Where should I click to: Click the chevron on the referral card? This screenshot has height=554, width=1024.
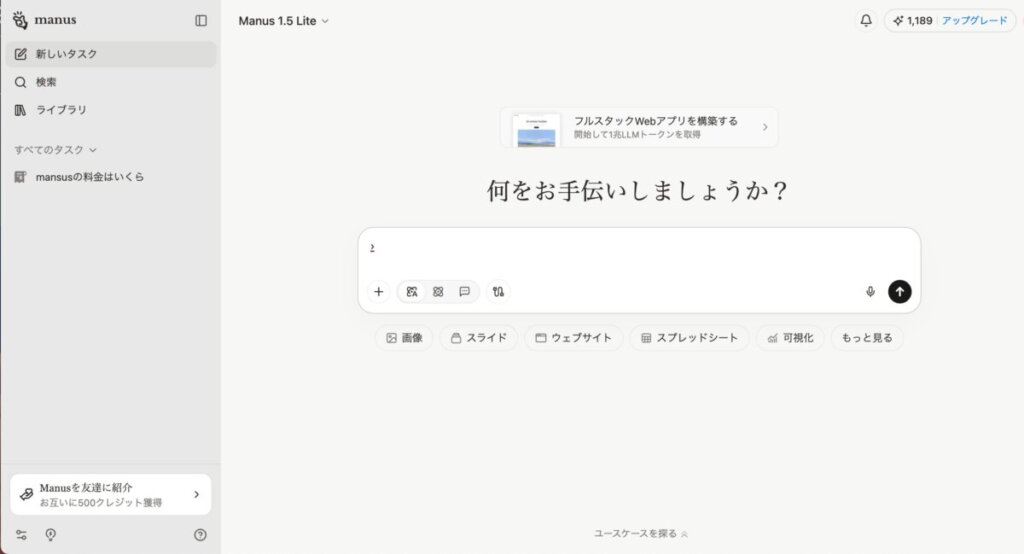pos(197,495)
